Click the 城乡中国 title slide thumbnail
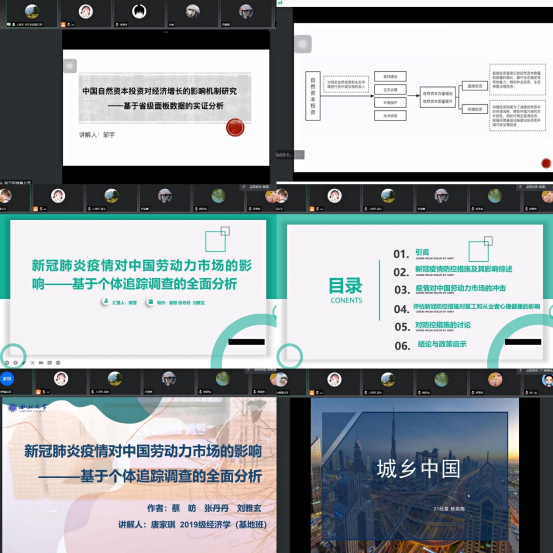 coord(415,475)
